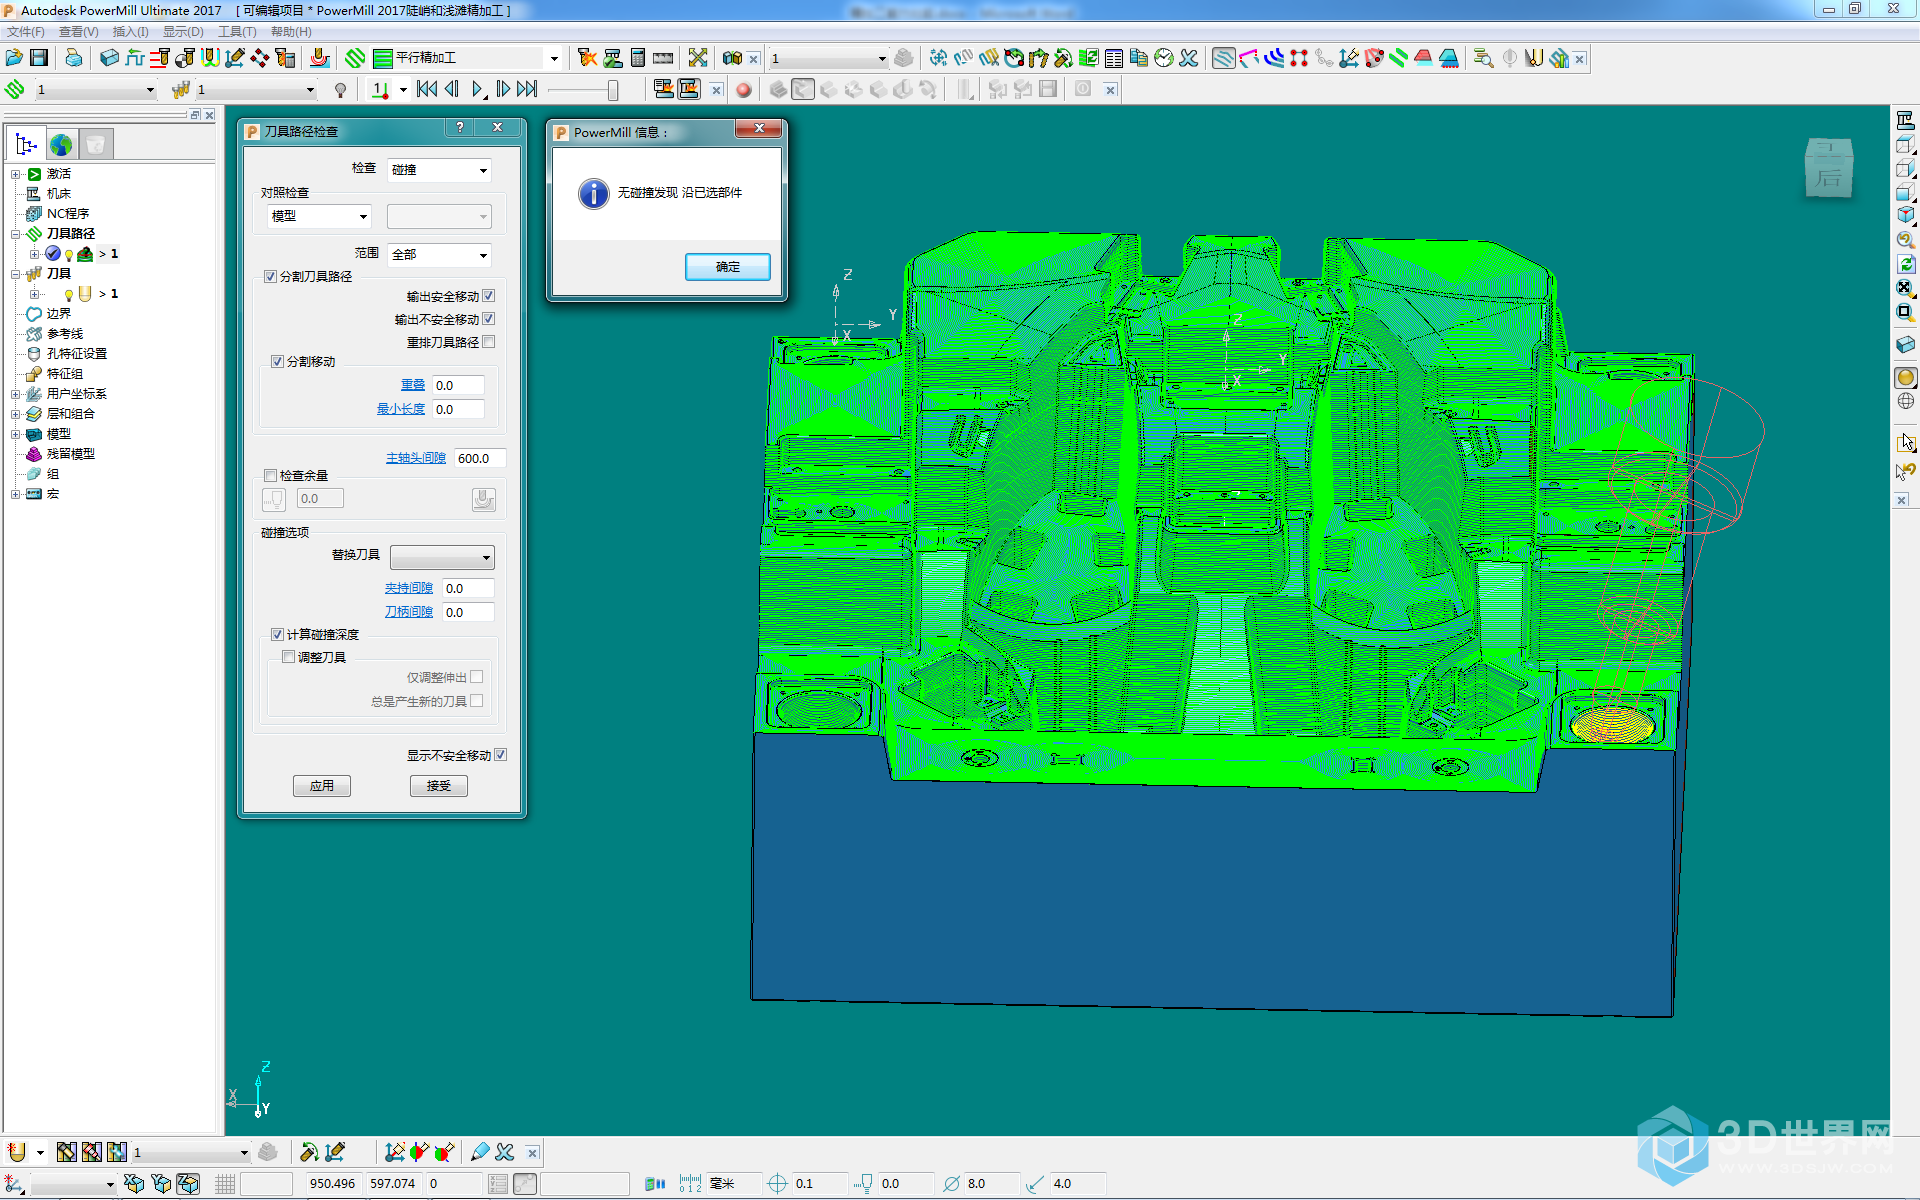This screenshot has width=1920, height=1200.
Task: Click the Print icon in toolbar
Action: click(x=74, y=58)
